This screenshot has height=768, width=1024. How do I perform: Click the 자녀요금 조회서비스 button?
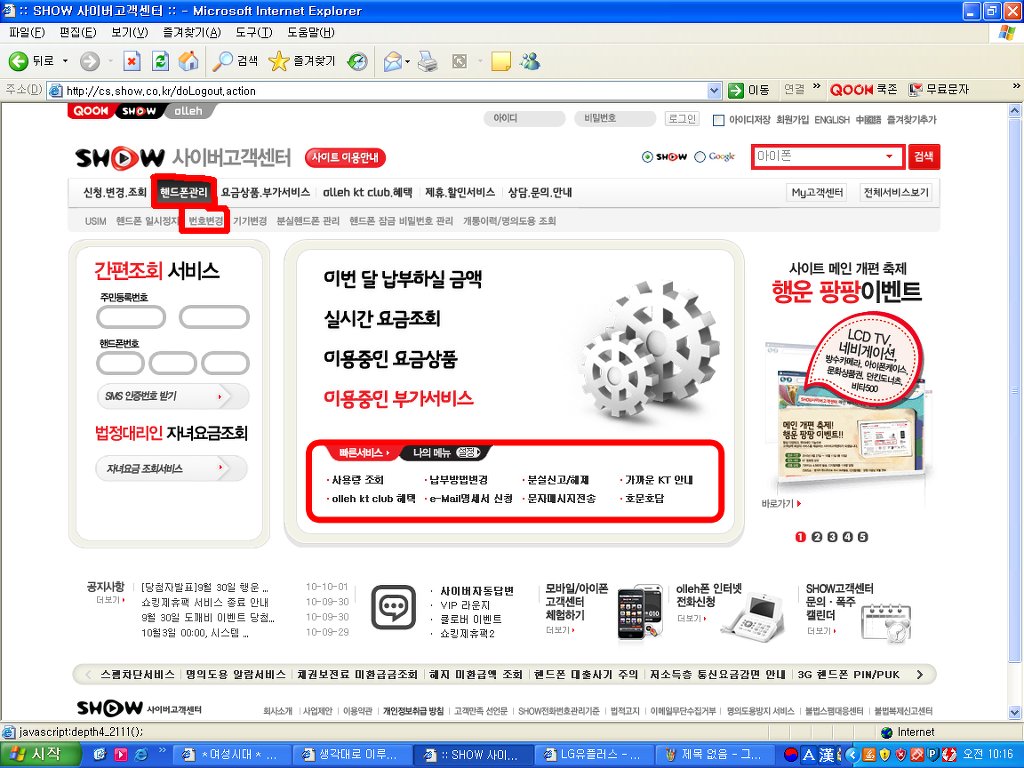pyautogui.click(x=172, y=469)
